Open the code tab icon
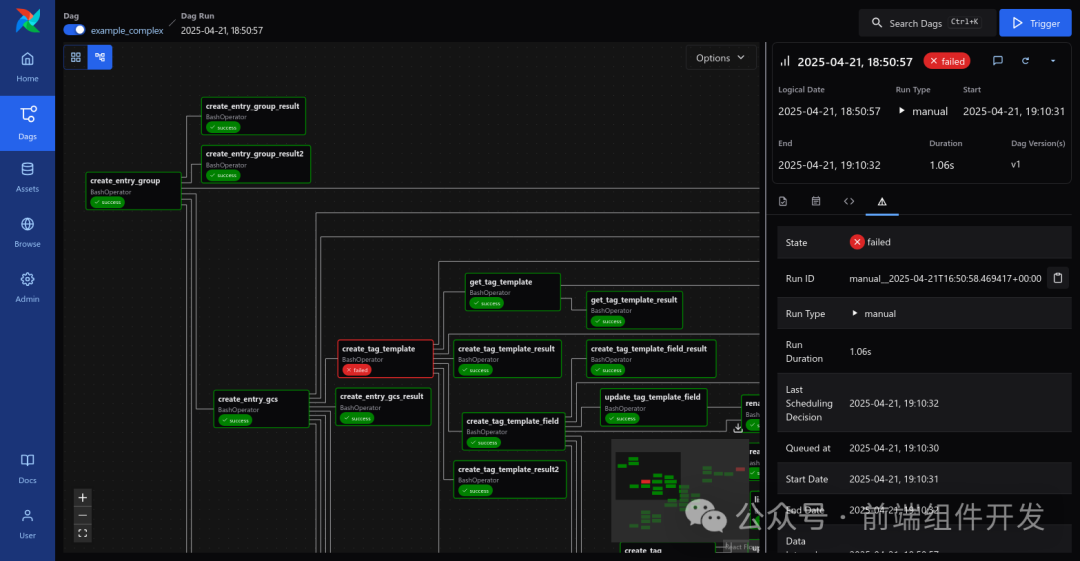Image resolution: width=1080 pixels, height=561 pixels. [849, 201]
